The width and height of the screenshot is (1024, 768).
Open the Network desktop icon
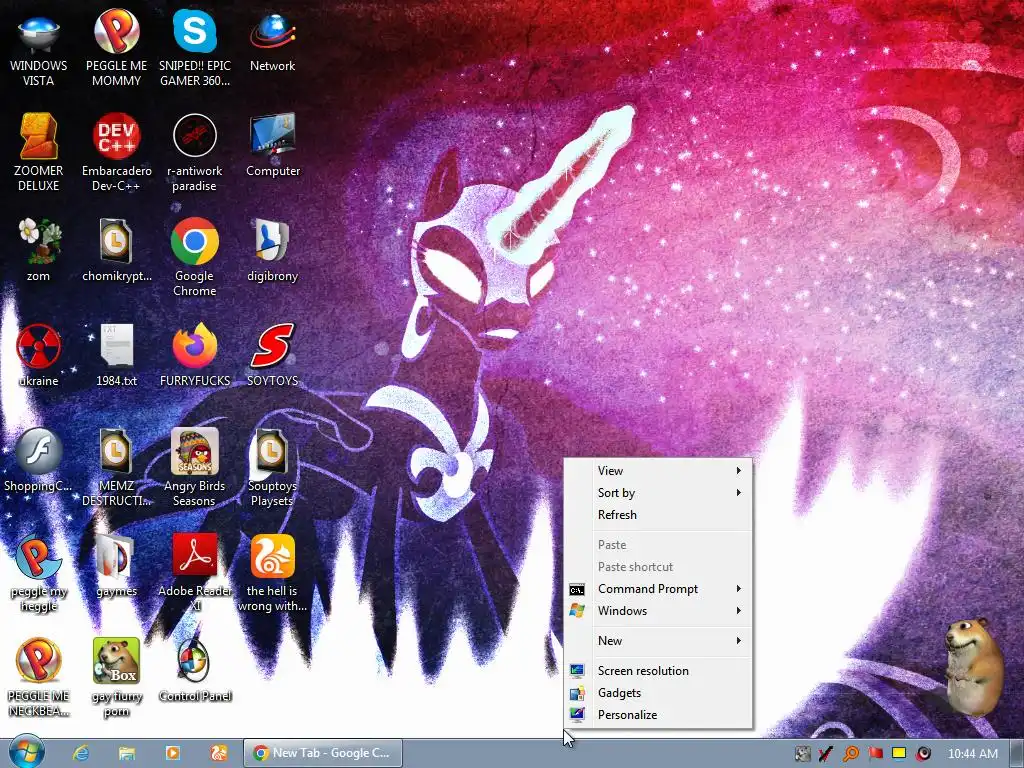pos(272,42)
